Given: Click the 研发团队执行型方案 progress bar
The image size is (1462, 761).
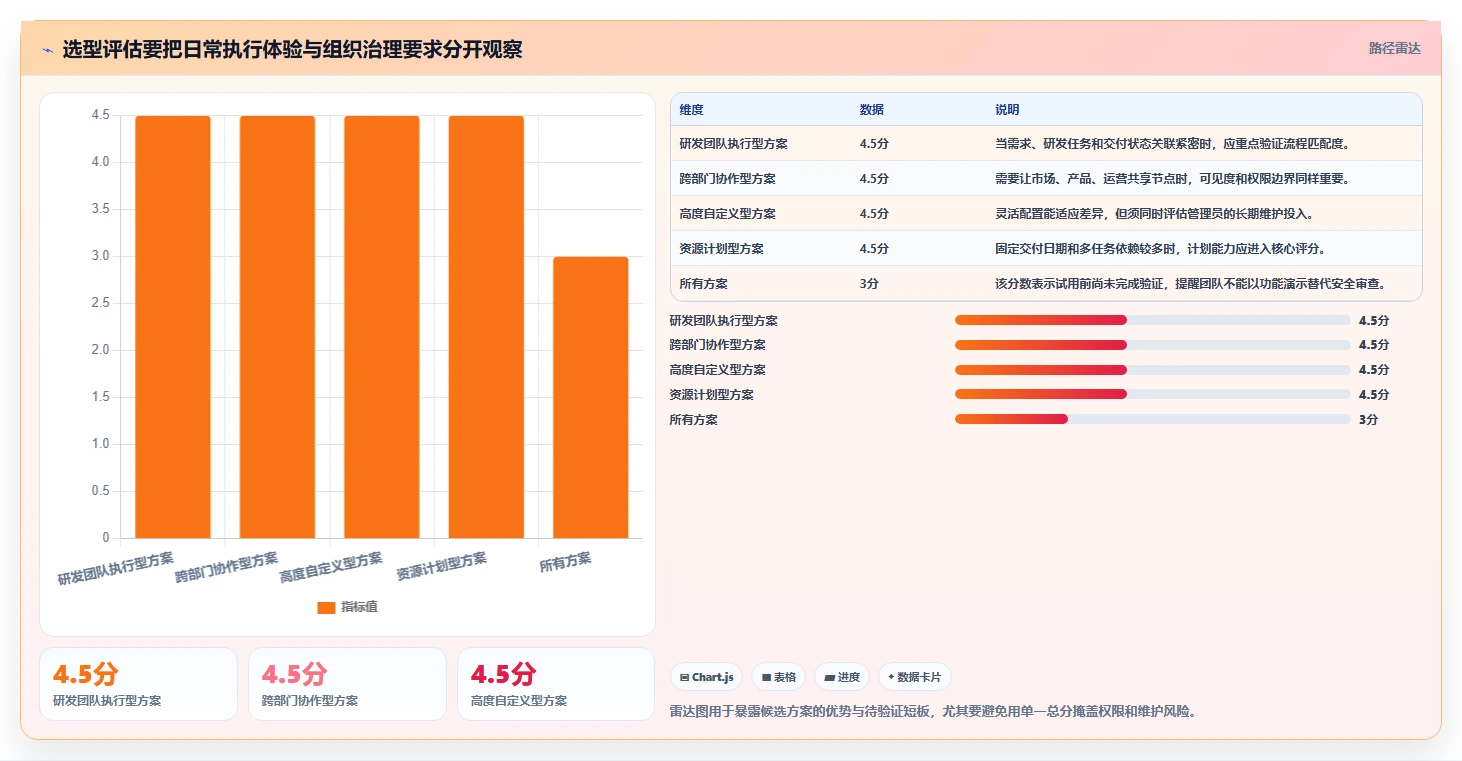Looking at the screenshot, I should [1152, 320].
